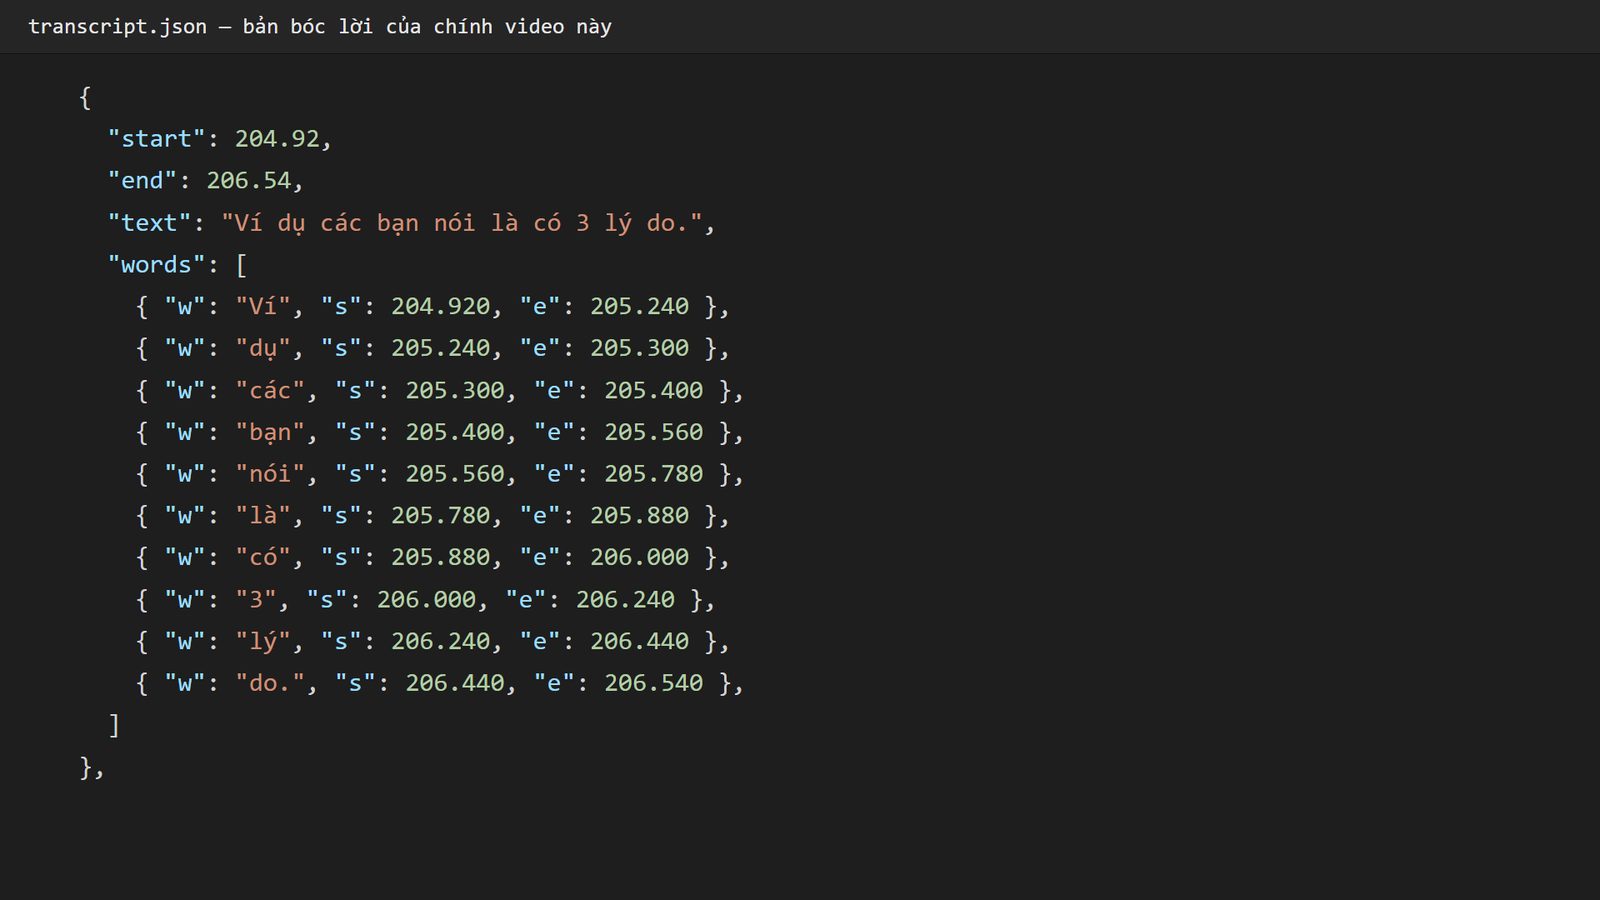Click the transcript.json title text

click(x=319, y=27)
